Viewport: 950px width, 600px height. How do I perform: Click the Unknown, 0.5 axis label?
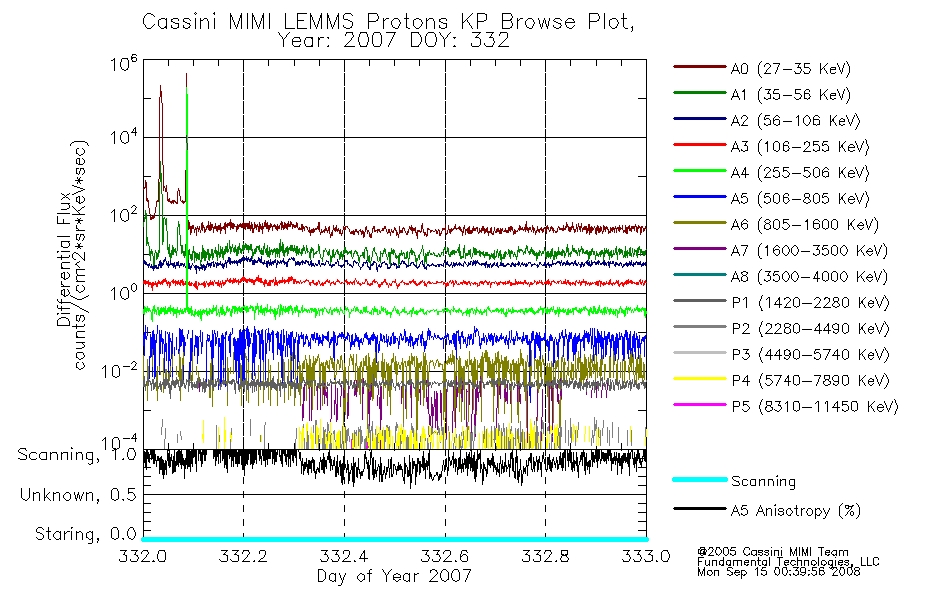[x=78, y=495]
